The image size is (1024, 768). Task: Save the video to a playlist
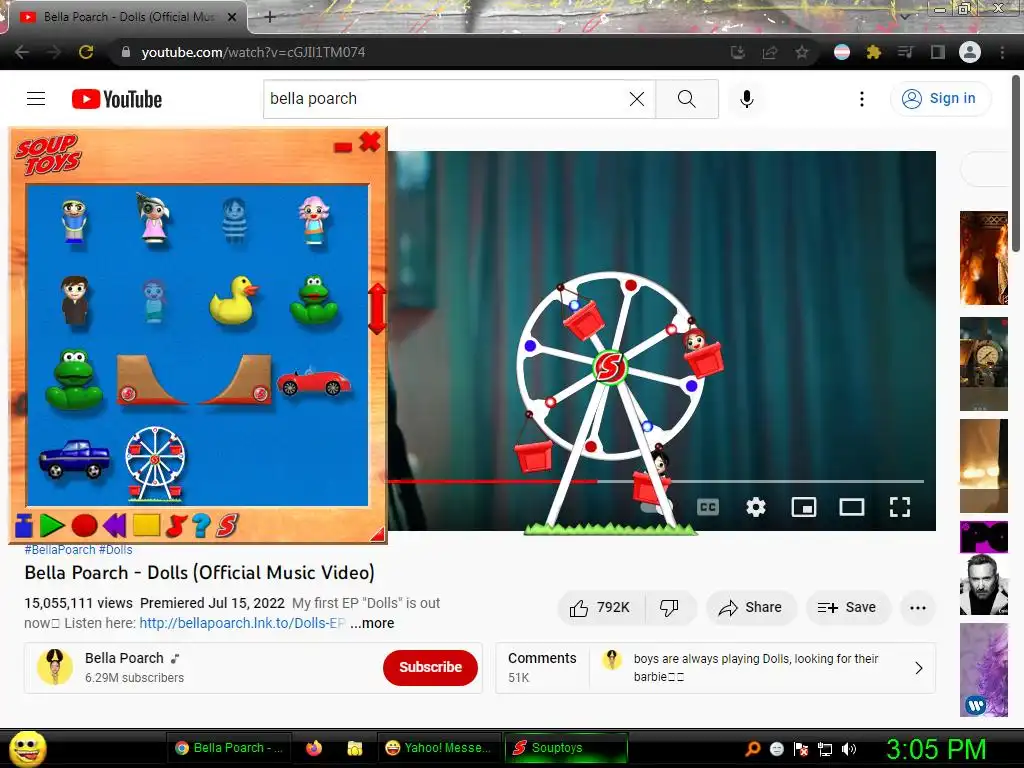point(846,607)
